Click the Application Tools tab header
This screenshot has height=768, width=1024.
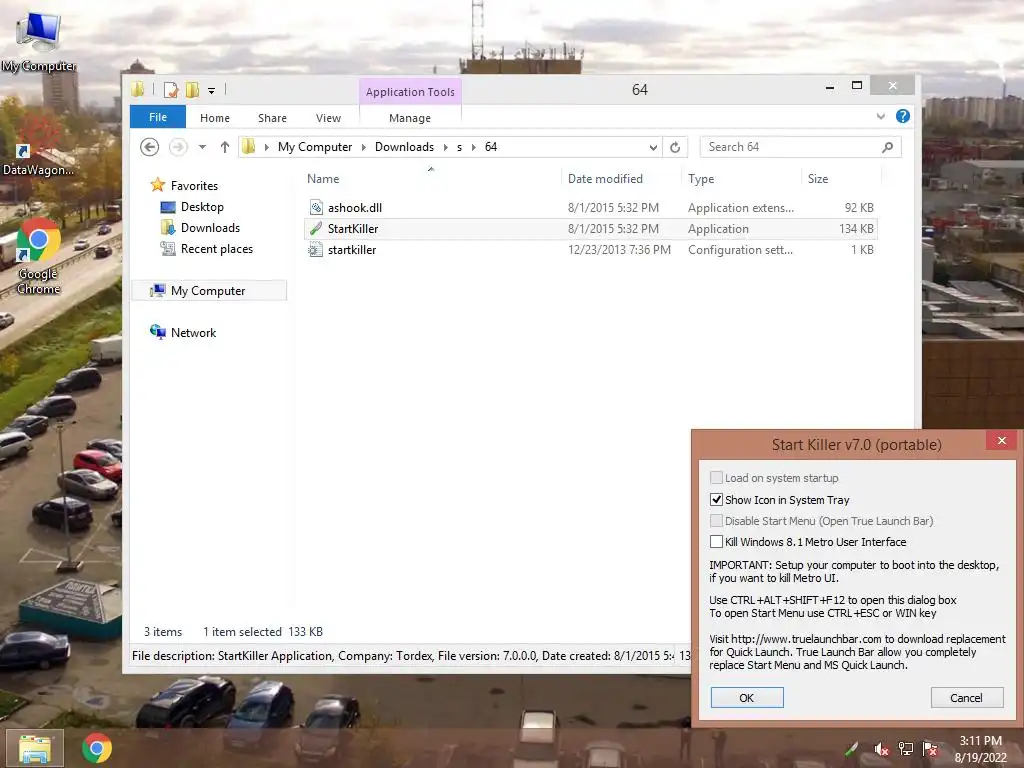click(410, 92)
